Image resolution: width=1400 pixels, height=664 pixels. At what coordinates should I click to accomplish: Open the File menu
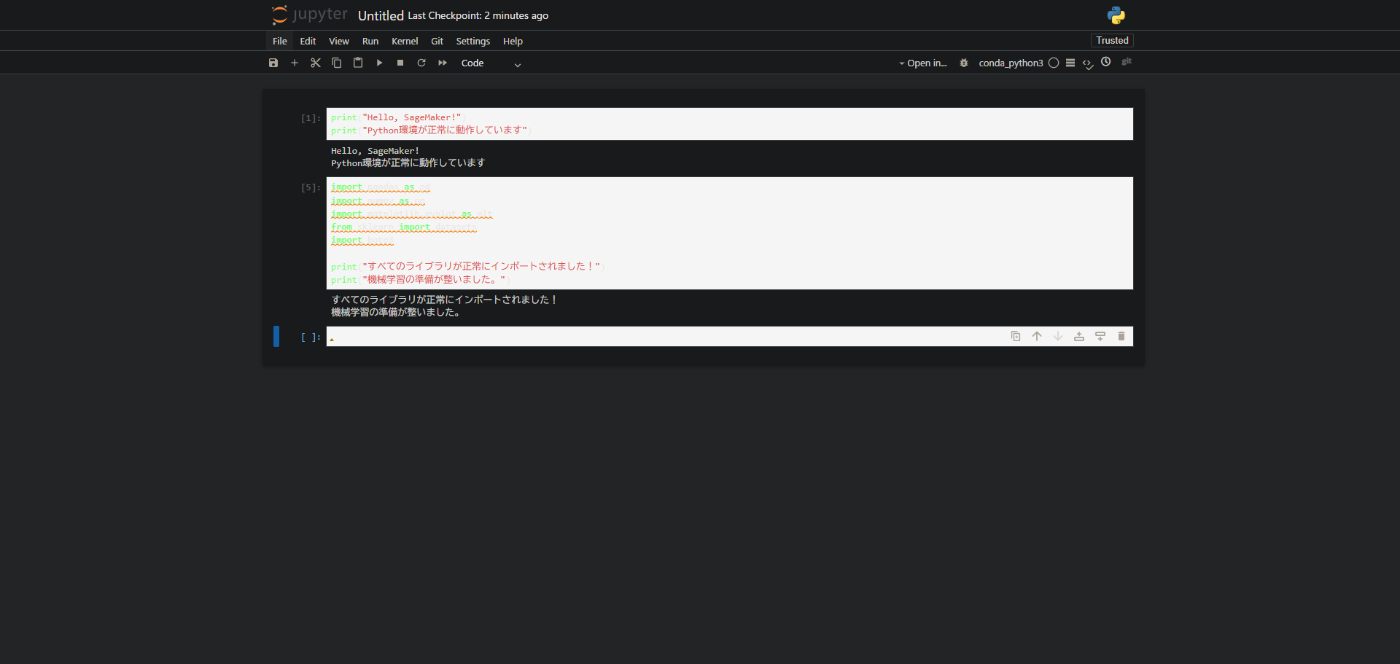tap(280, 41)
